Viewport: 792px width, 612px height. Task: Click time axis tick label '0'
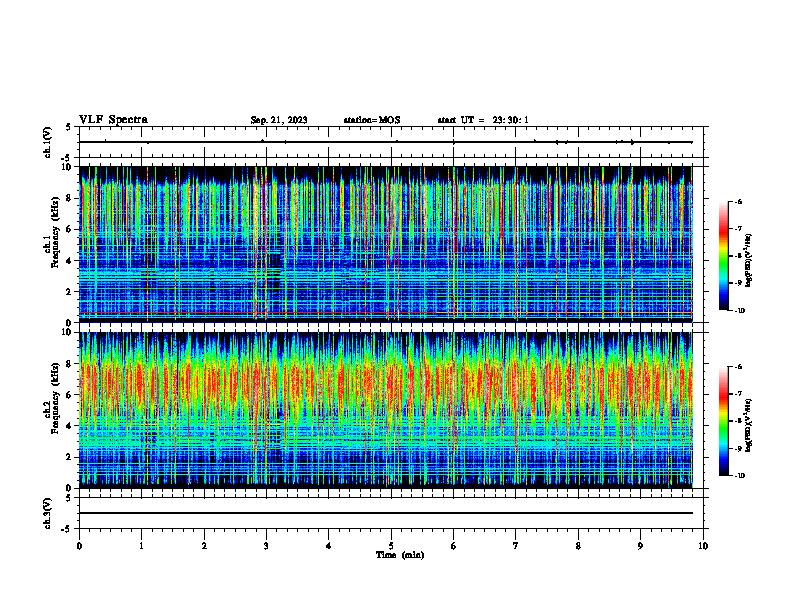click(x=79, y=546)
